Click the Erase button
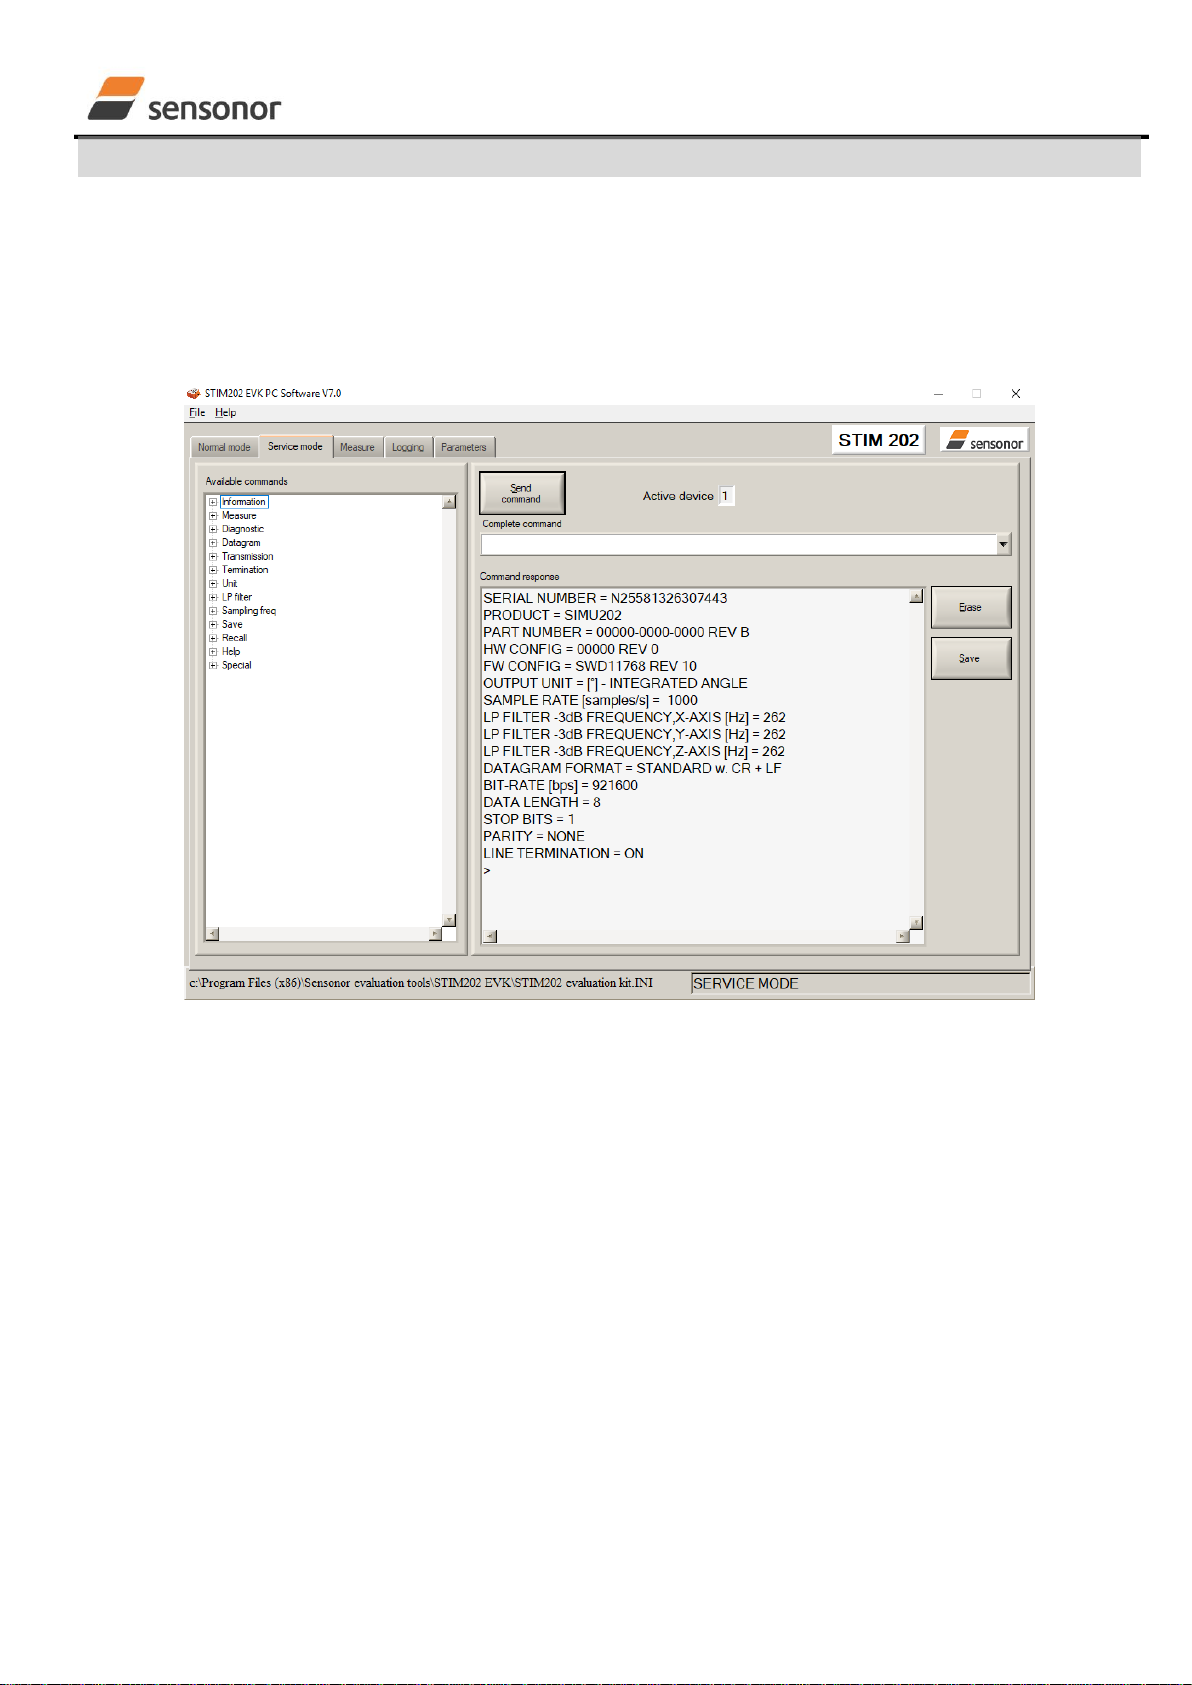Screen dimensions: 1192x1685 click(x=970, y=607)
